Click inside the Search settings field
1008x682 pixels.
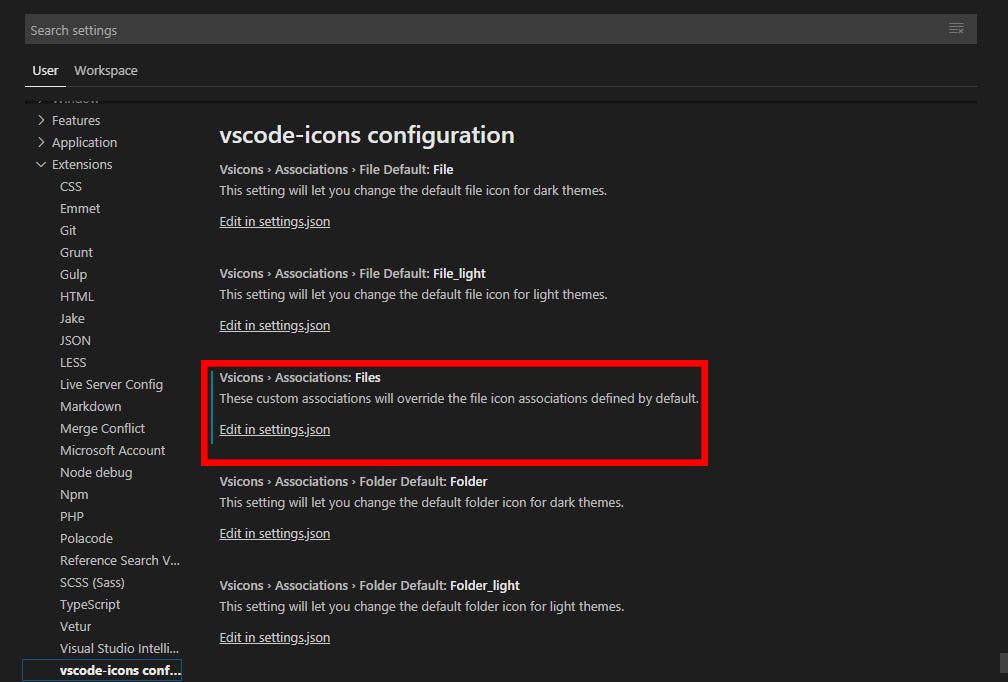pos(400,29)
